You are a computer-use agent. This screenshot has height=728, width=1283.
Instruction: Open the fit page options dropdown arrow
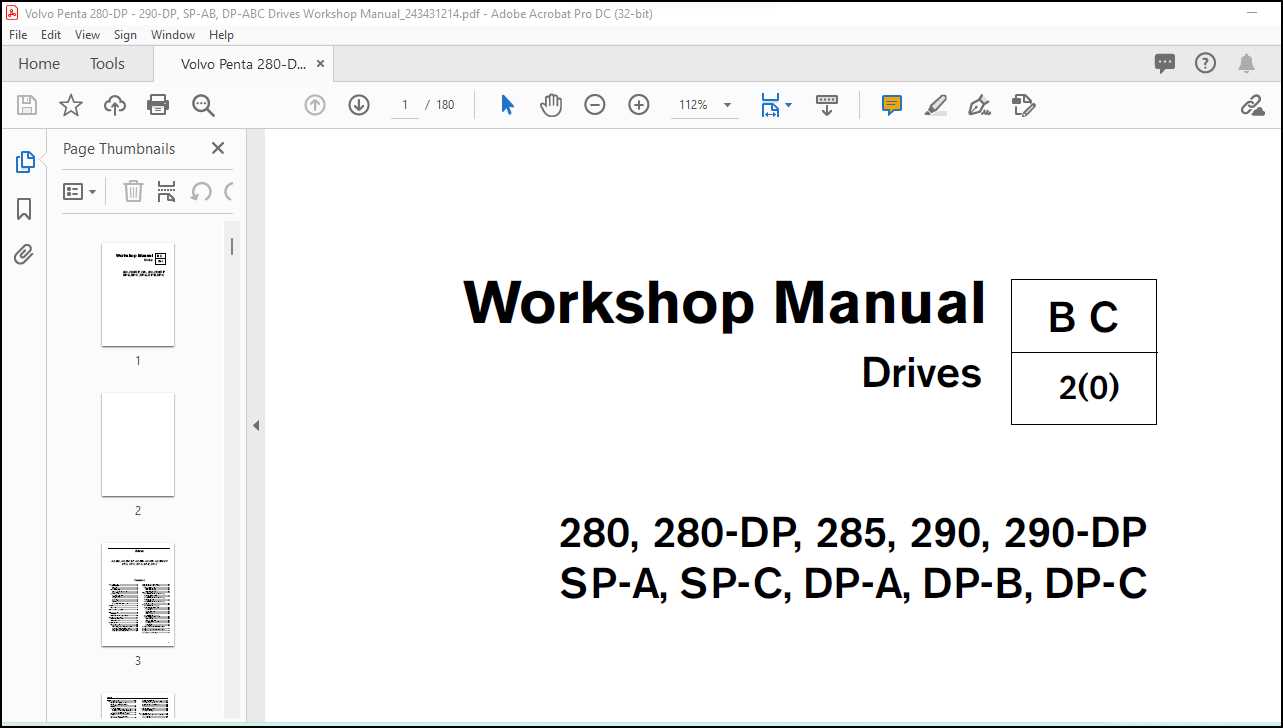(788, 105)
